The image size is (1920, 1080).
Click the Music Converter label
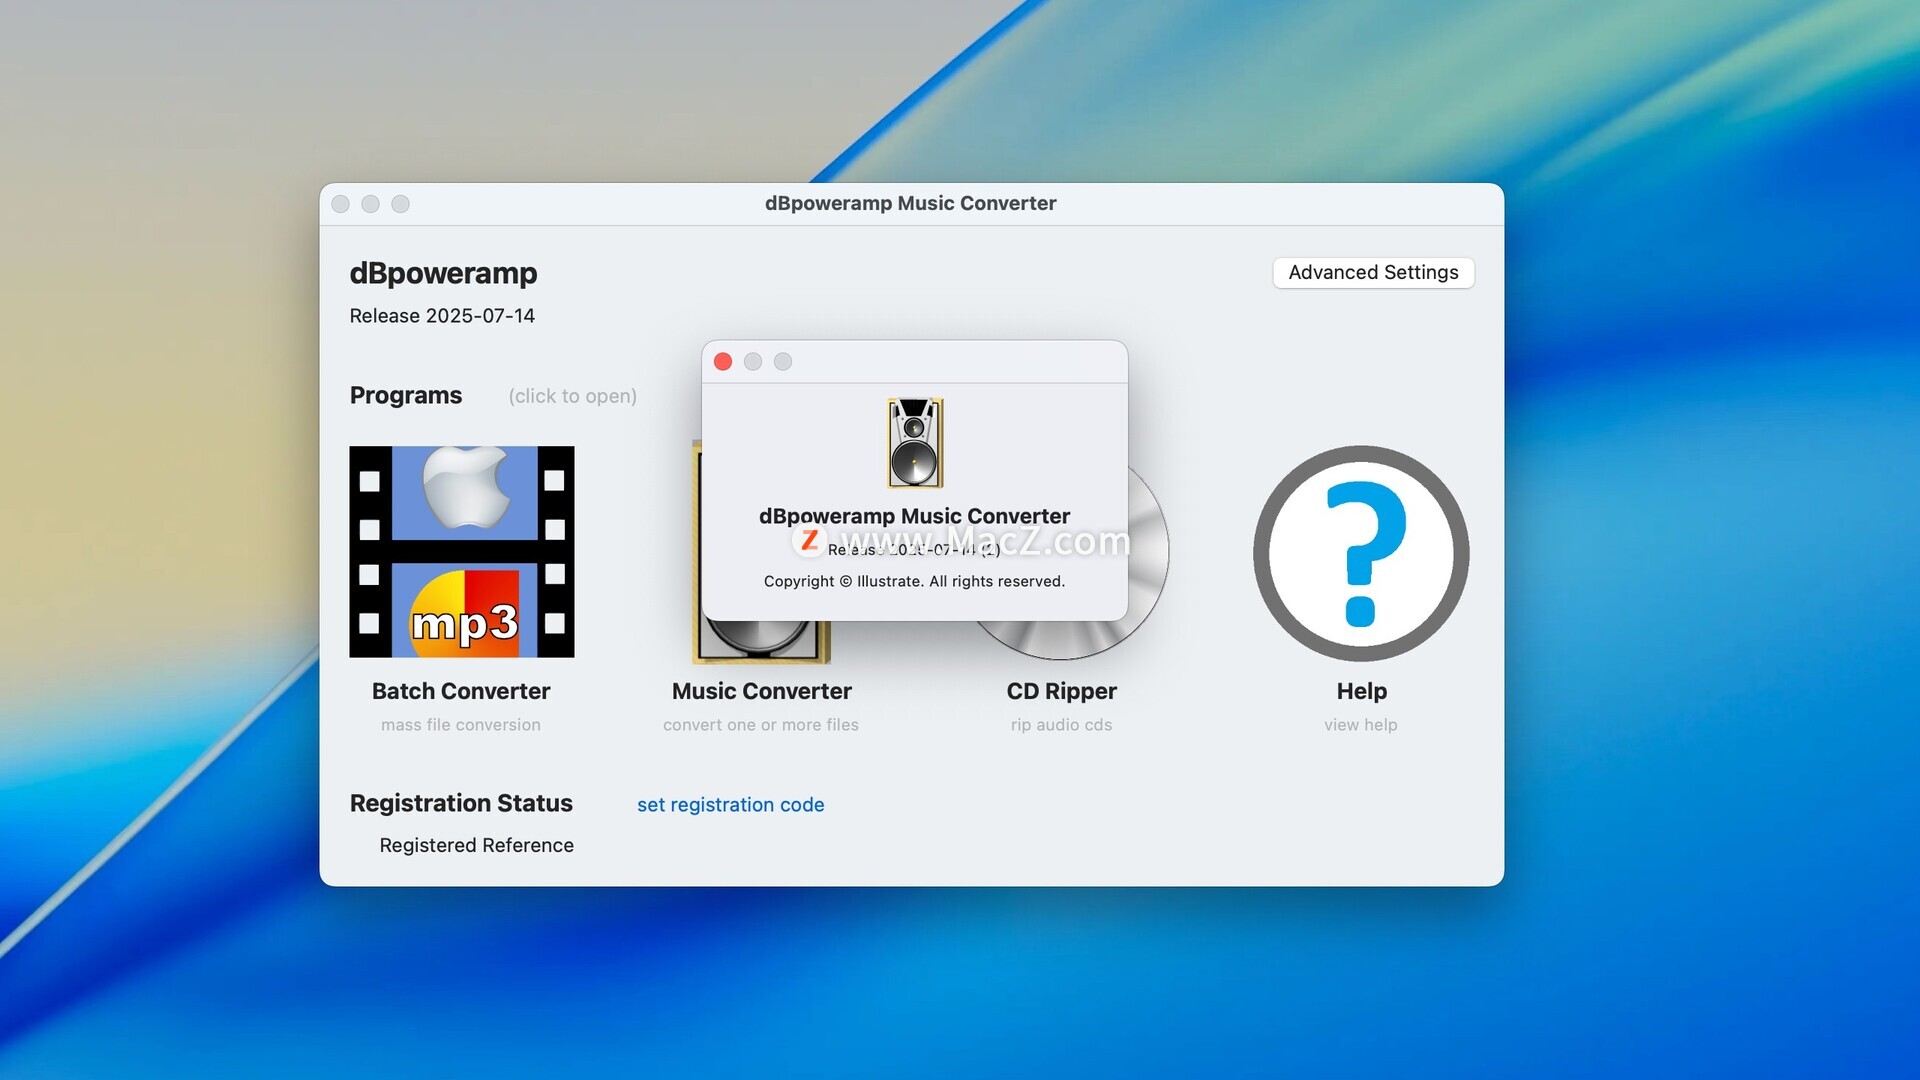[761, 691]
